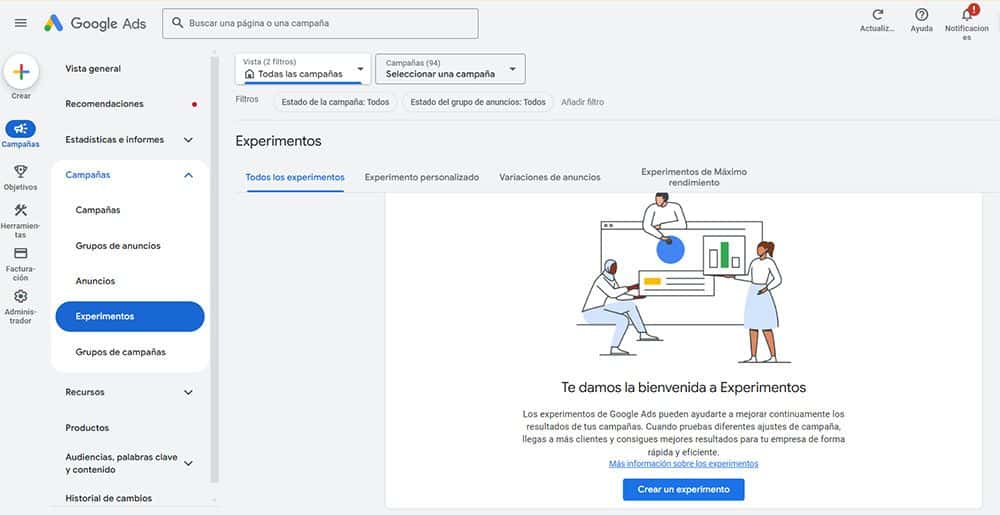
Task: Expand Audiencias, palabras clave y contenido
Action: (188, 463)
